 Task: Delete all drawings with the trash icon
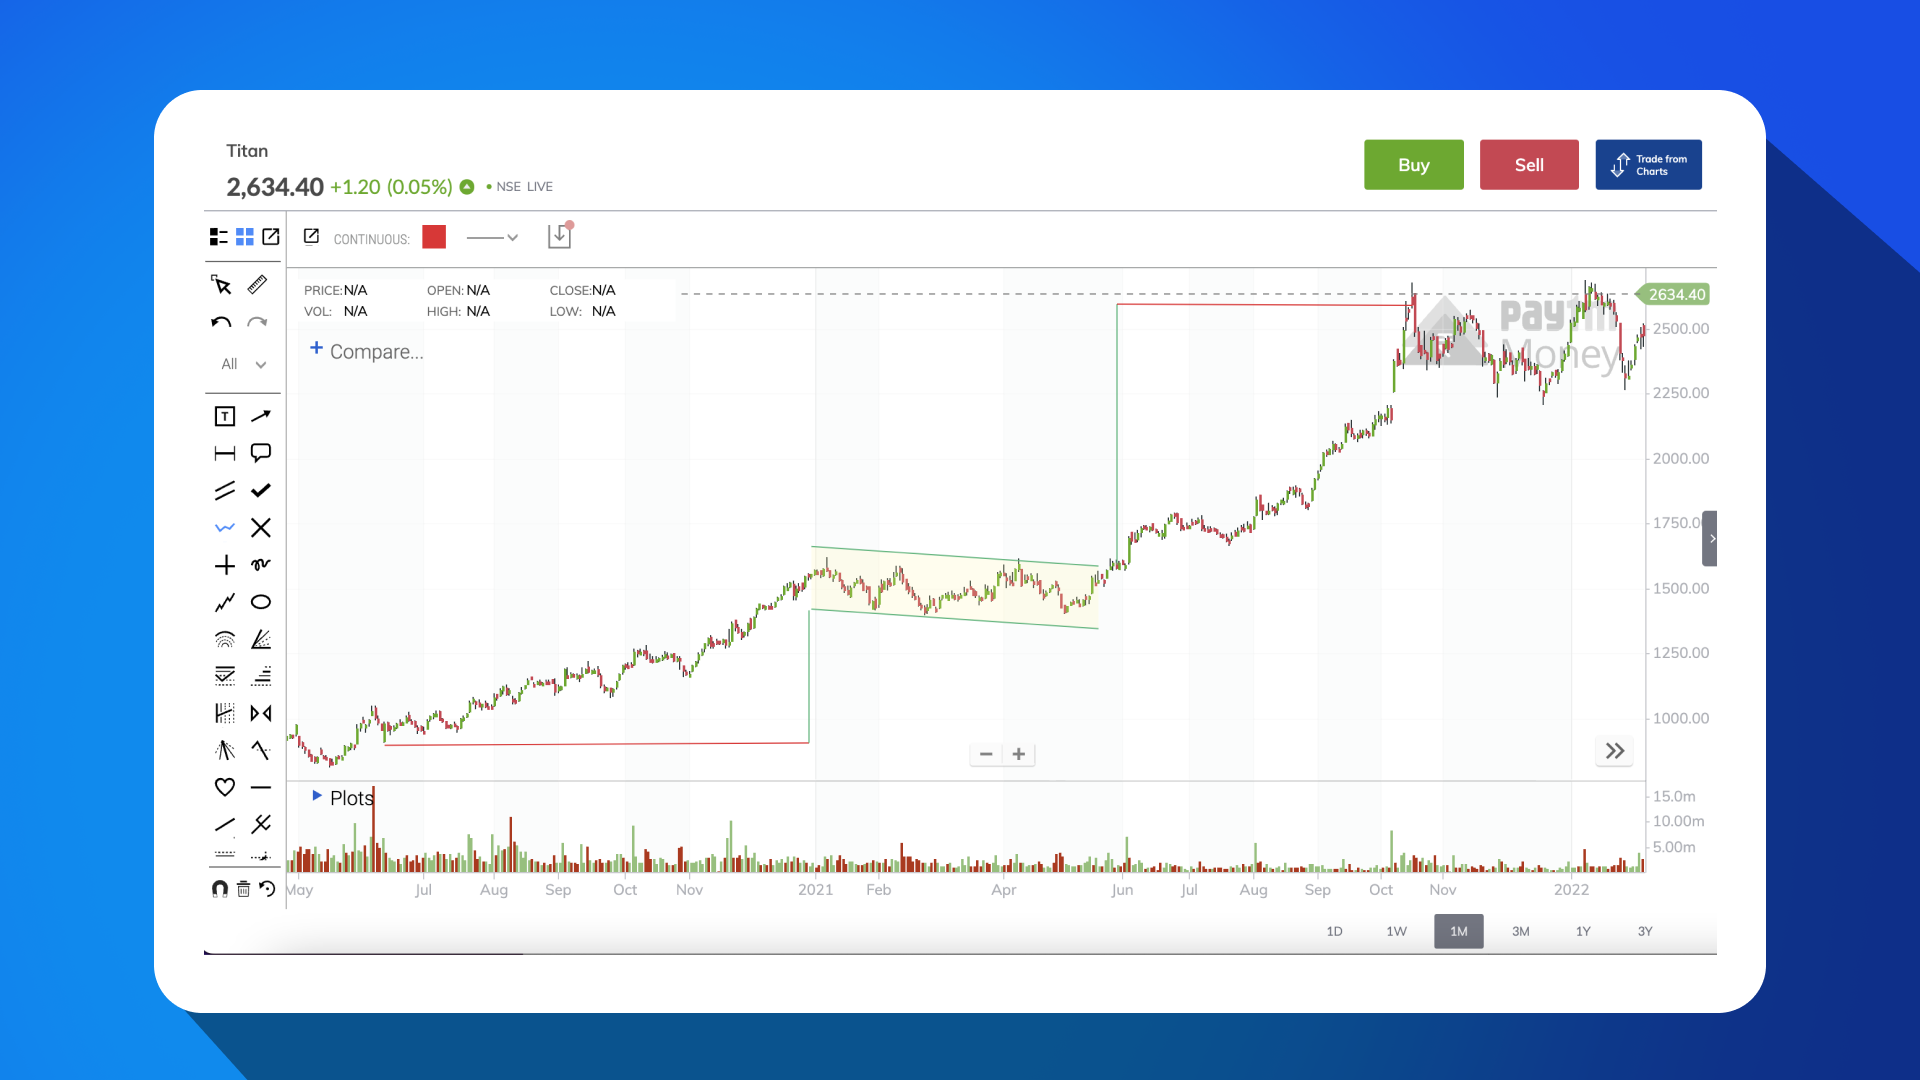pyautogui.click(x=243, y=889)
